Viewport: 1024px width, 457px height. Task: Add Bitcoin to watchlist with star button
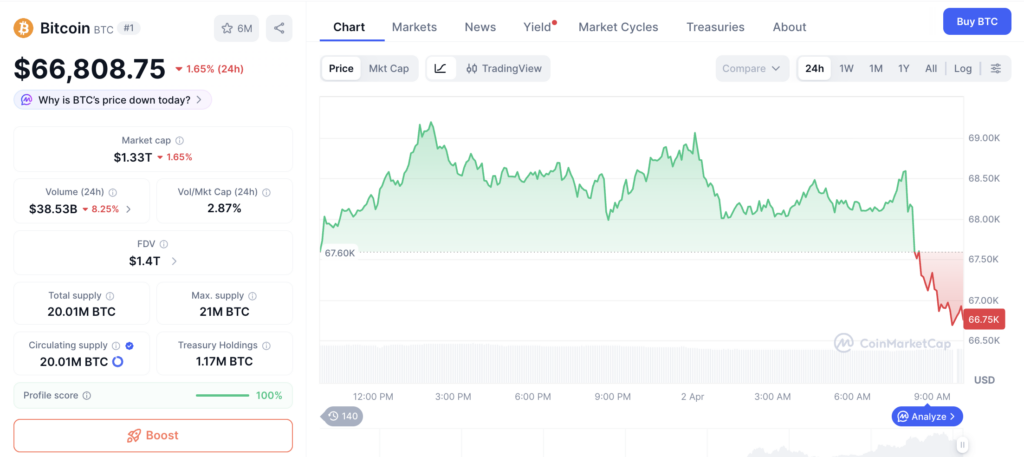coord(236,28)
